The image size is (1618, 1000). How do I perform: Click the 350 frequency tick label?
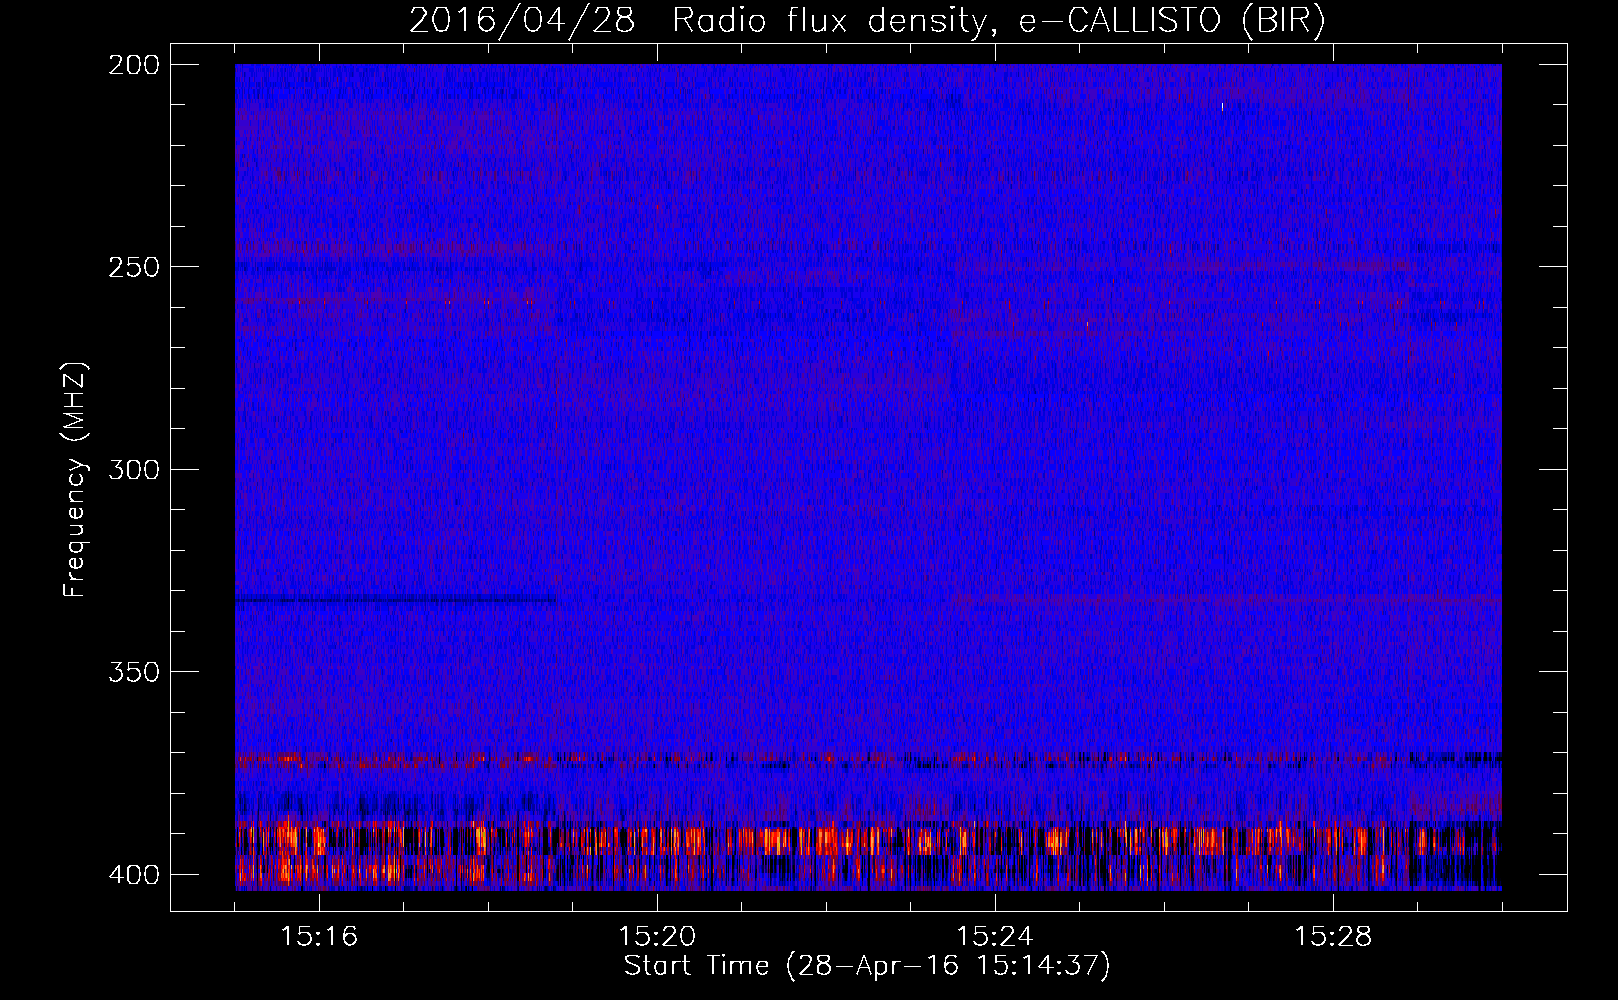point(133,671)
